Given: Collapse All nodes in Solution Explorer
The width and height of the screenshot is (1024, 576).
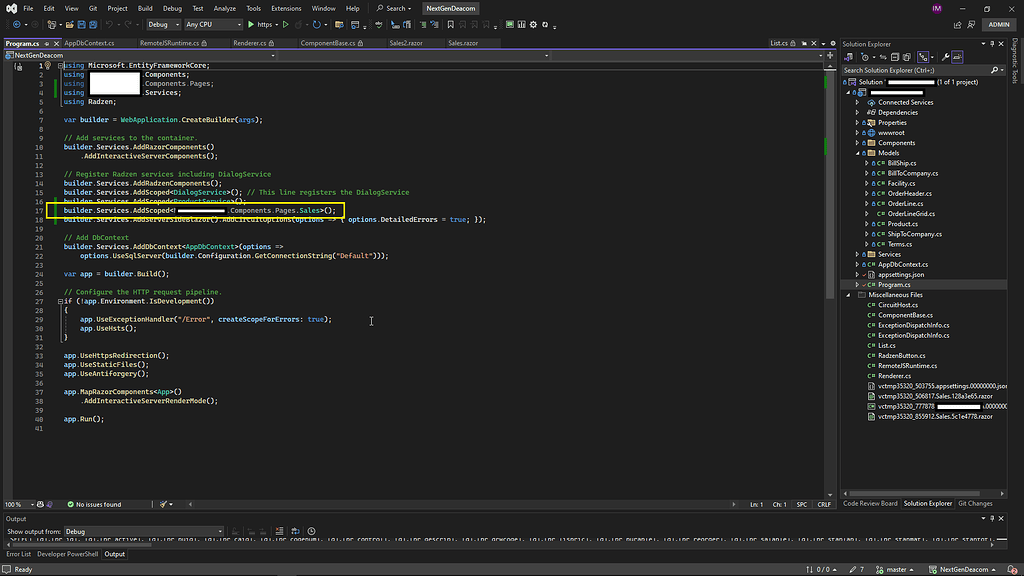Looking at the screenshot, I should pyautogui.click(x=894, y=57).
